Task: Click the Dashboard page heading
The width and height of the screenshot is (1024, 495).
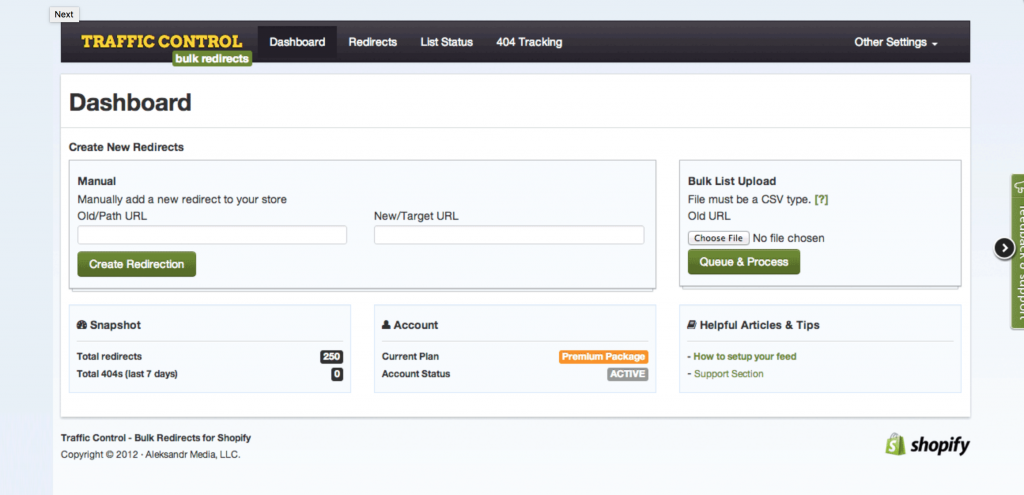Action: (131, 103)
